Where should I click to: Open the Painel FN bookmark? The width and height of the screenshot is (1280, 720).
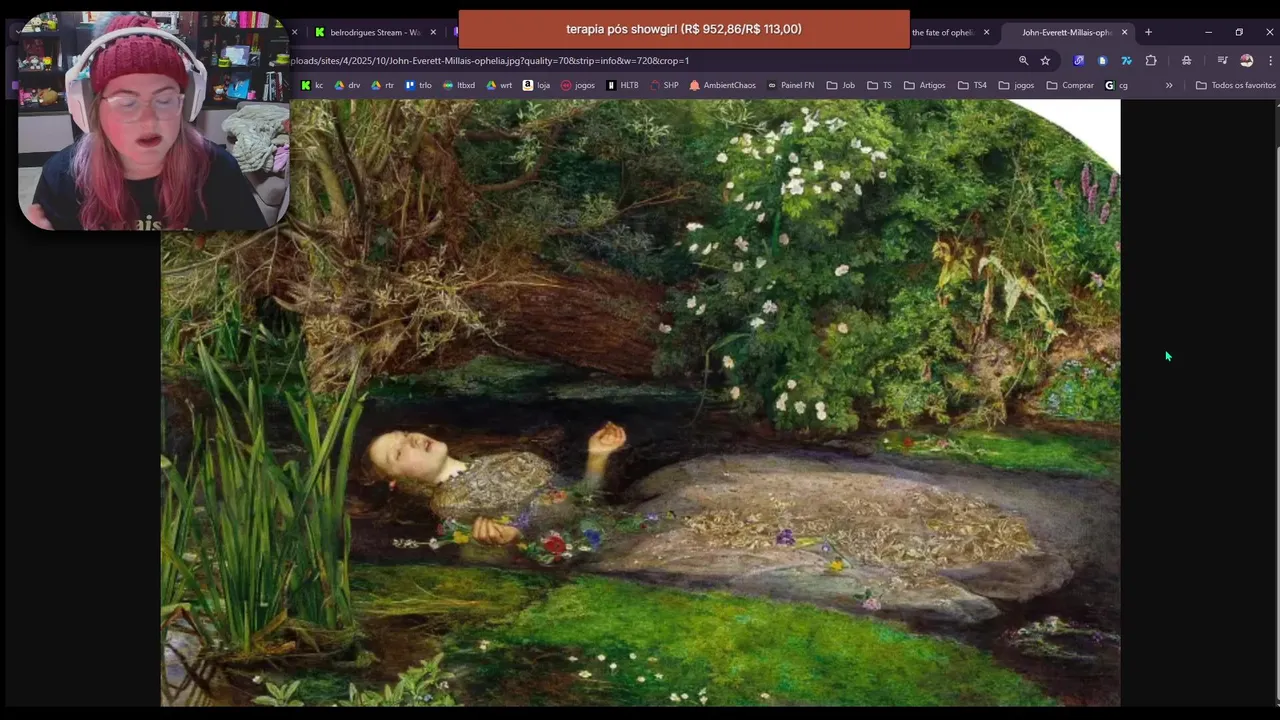click(x=790, y=85)
